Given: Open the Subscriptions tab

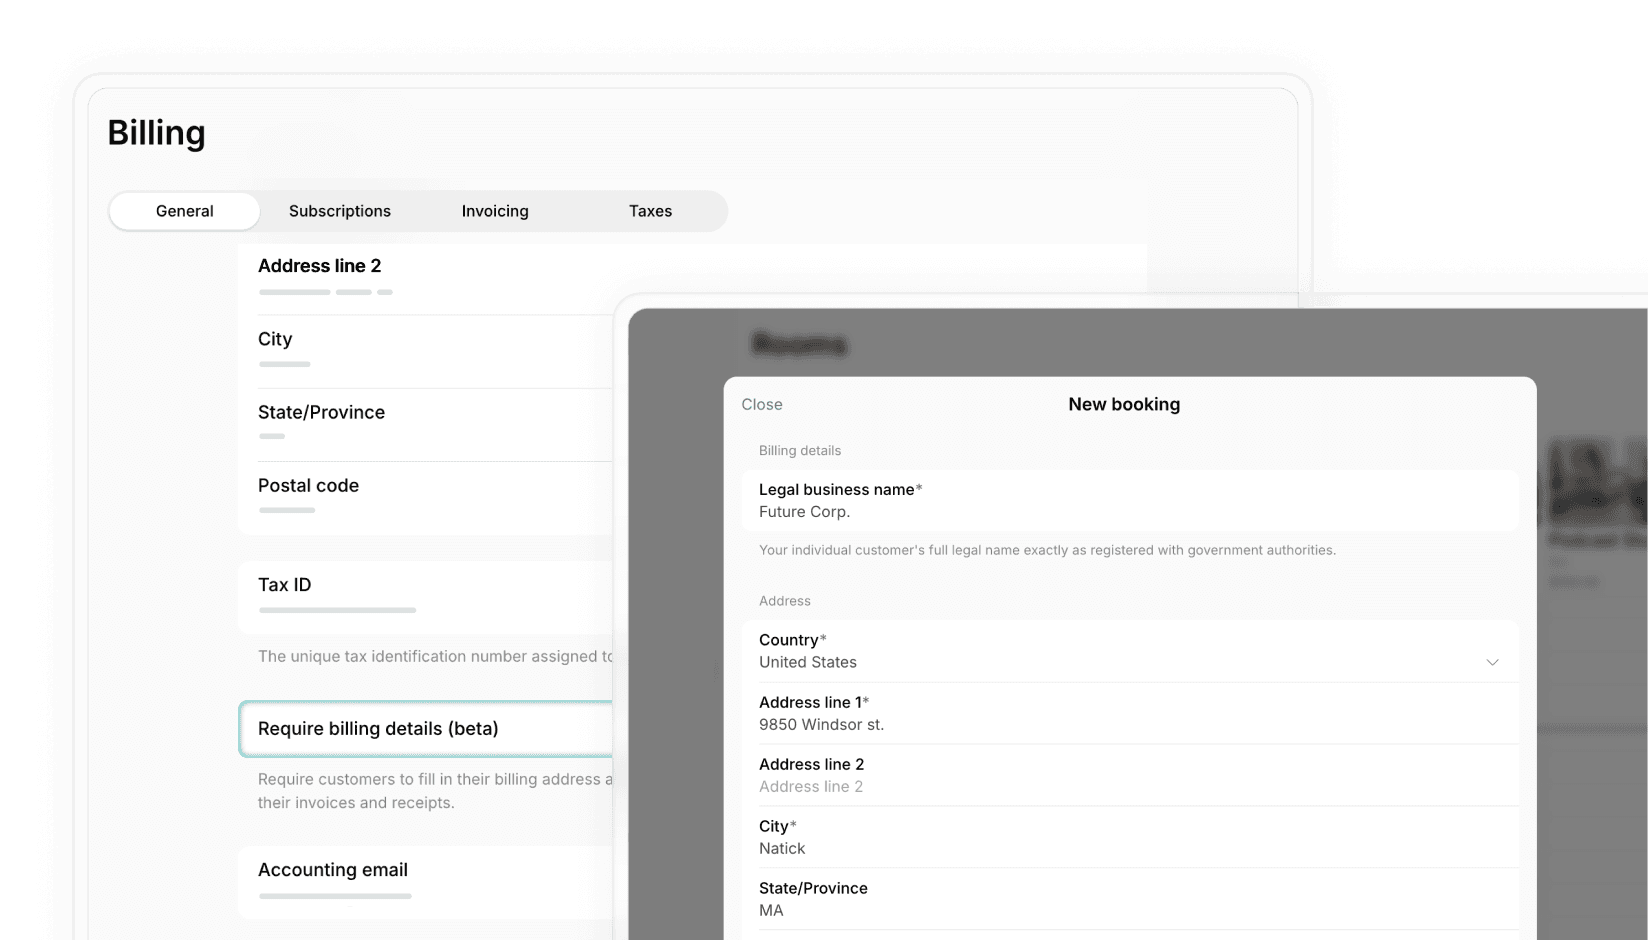Looking at the screenshot, I should 339,211.
